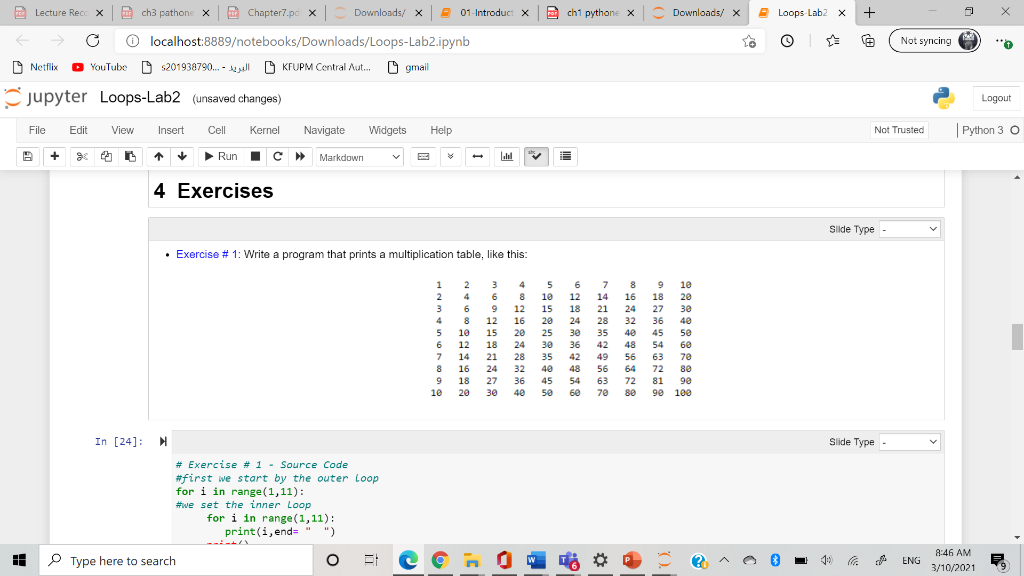The image size is (1024, 576).
Task: Move the selected cell up
Action: click(x=158, y=157)
